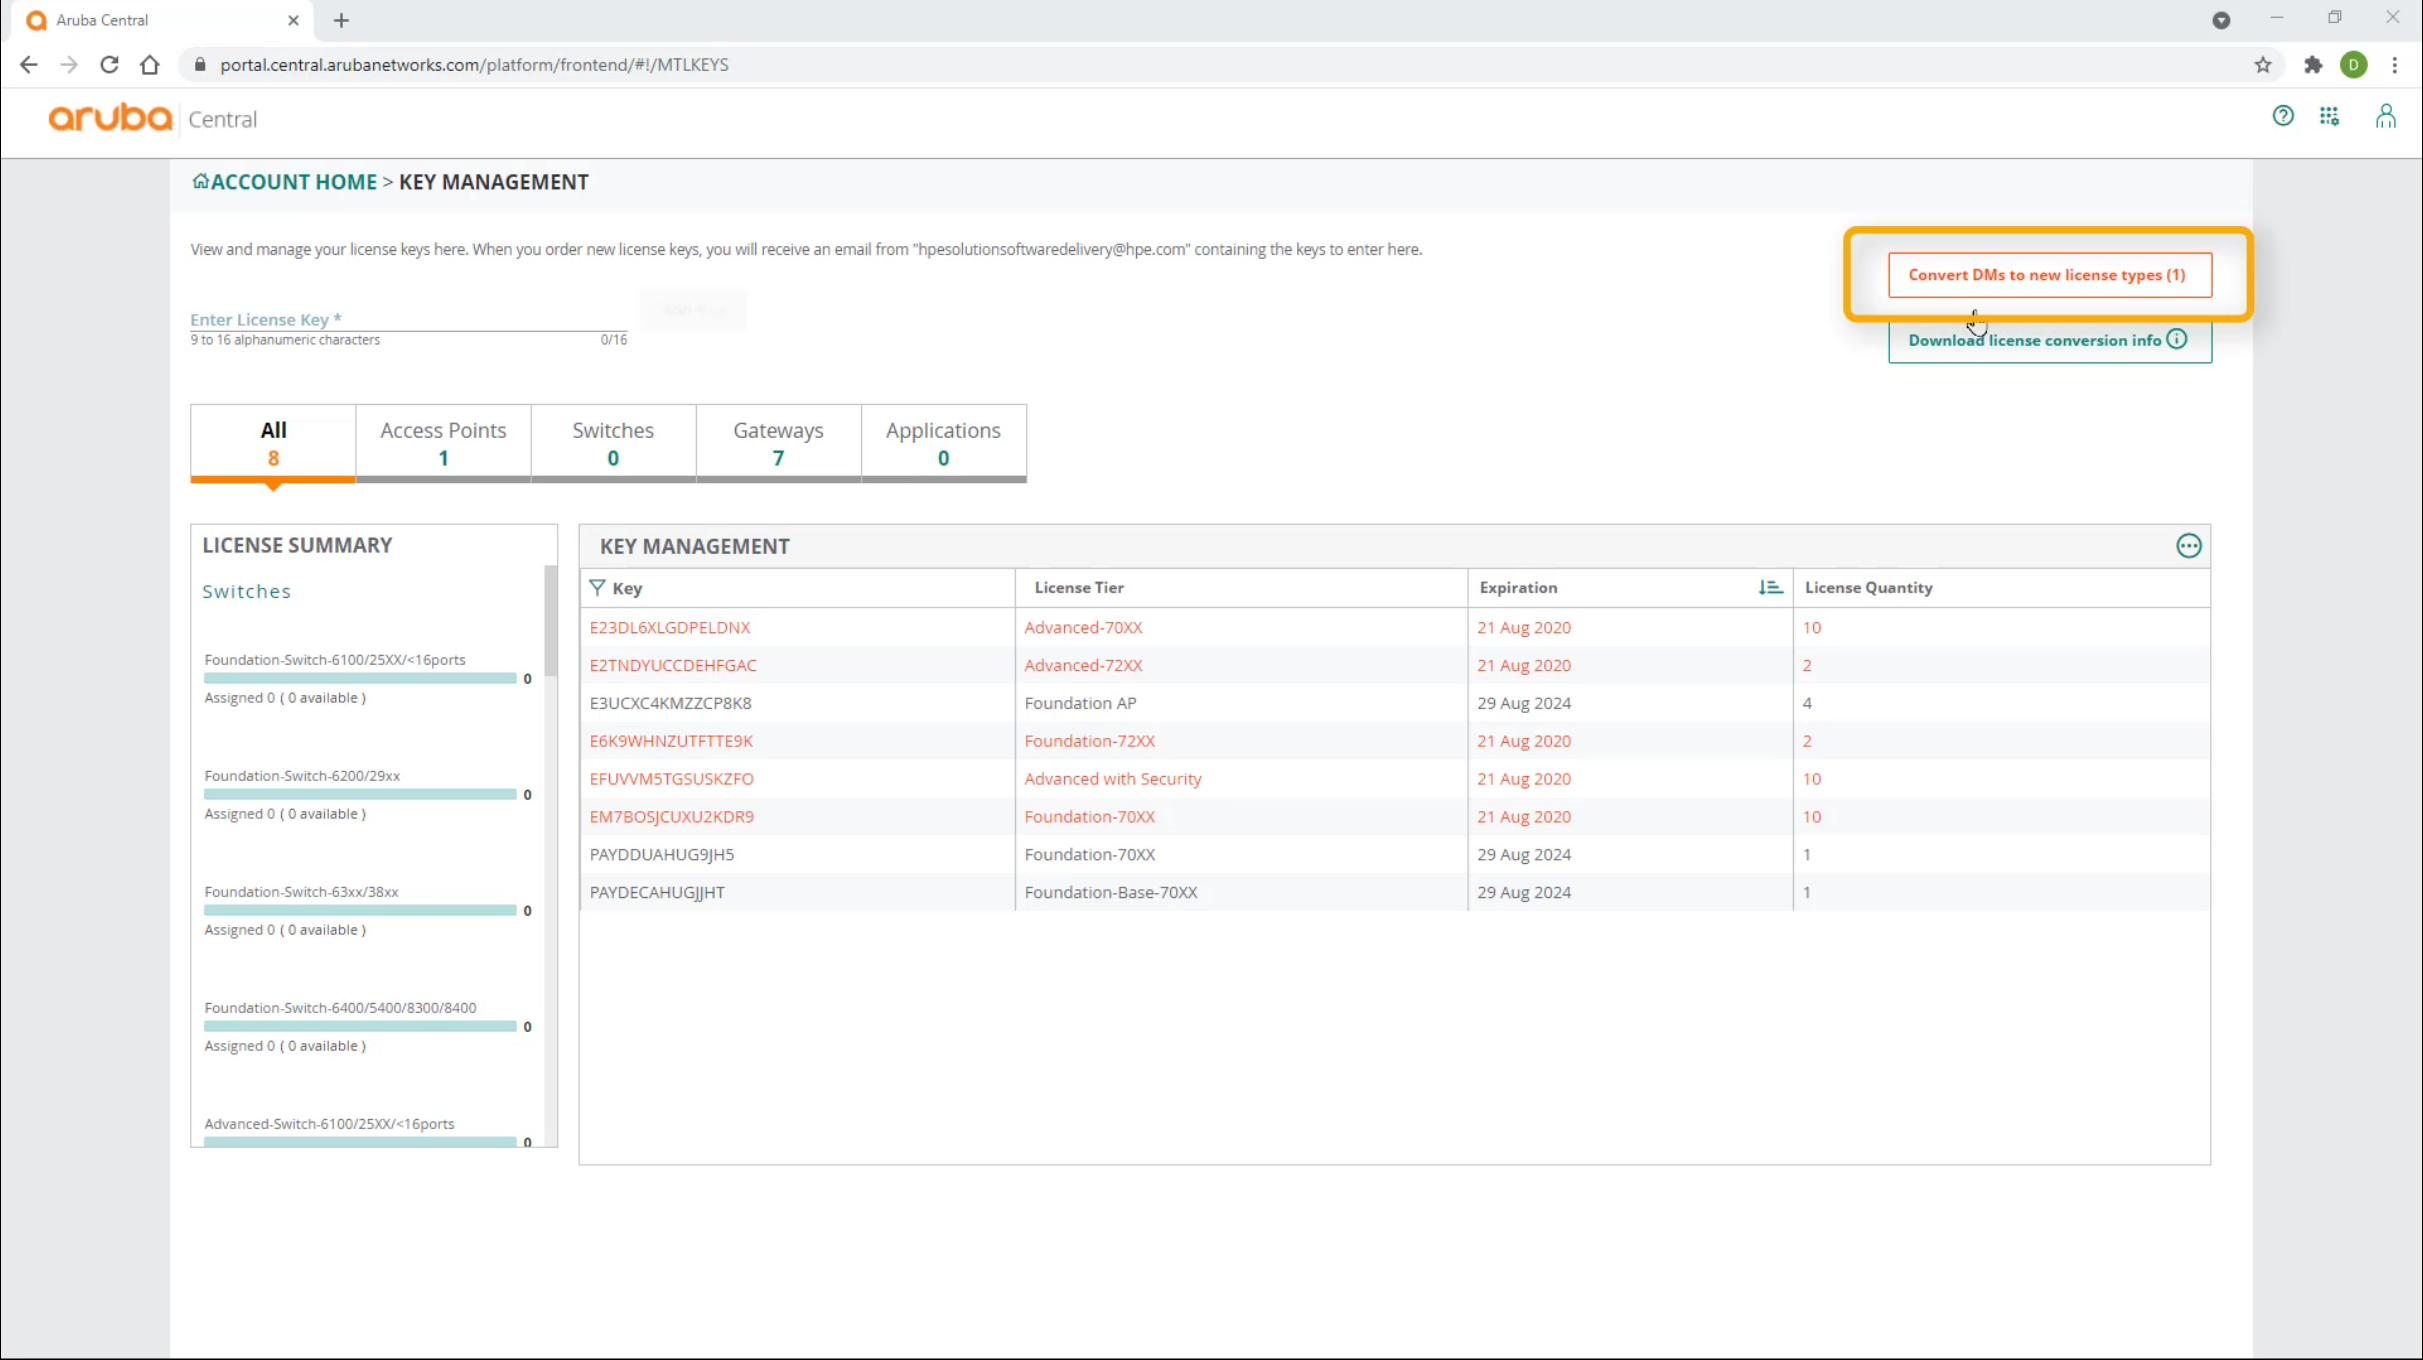Select the Switches license tab

(x=613, y=443)
